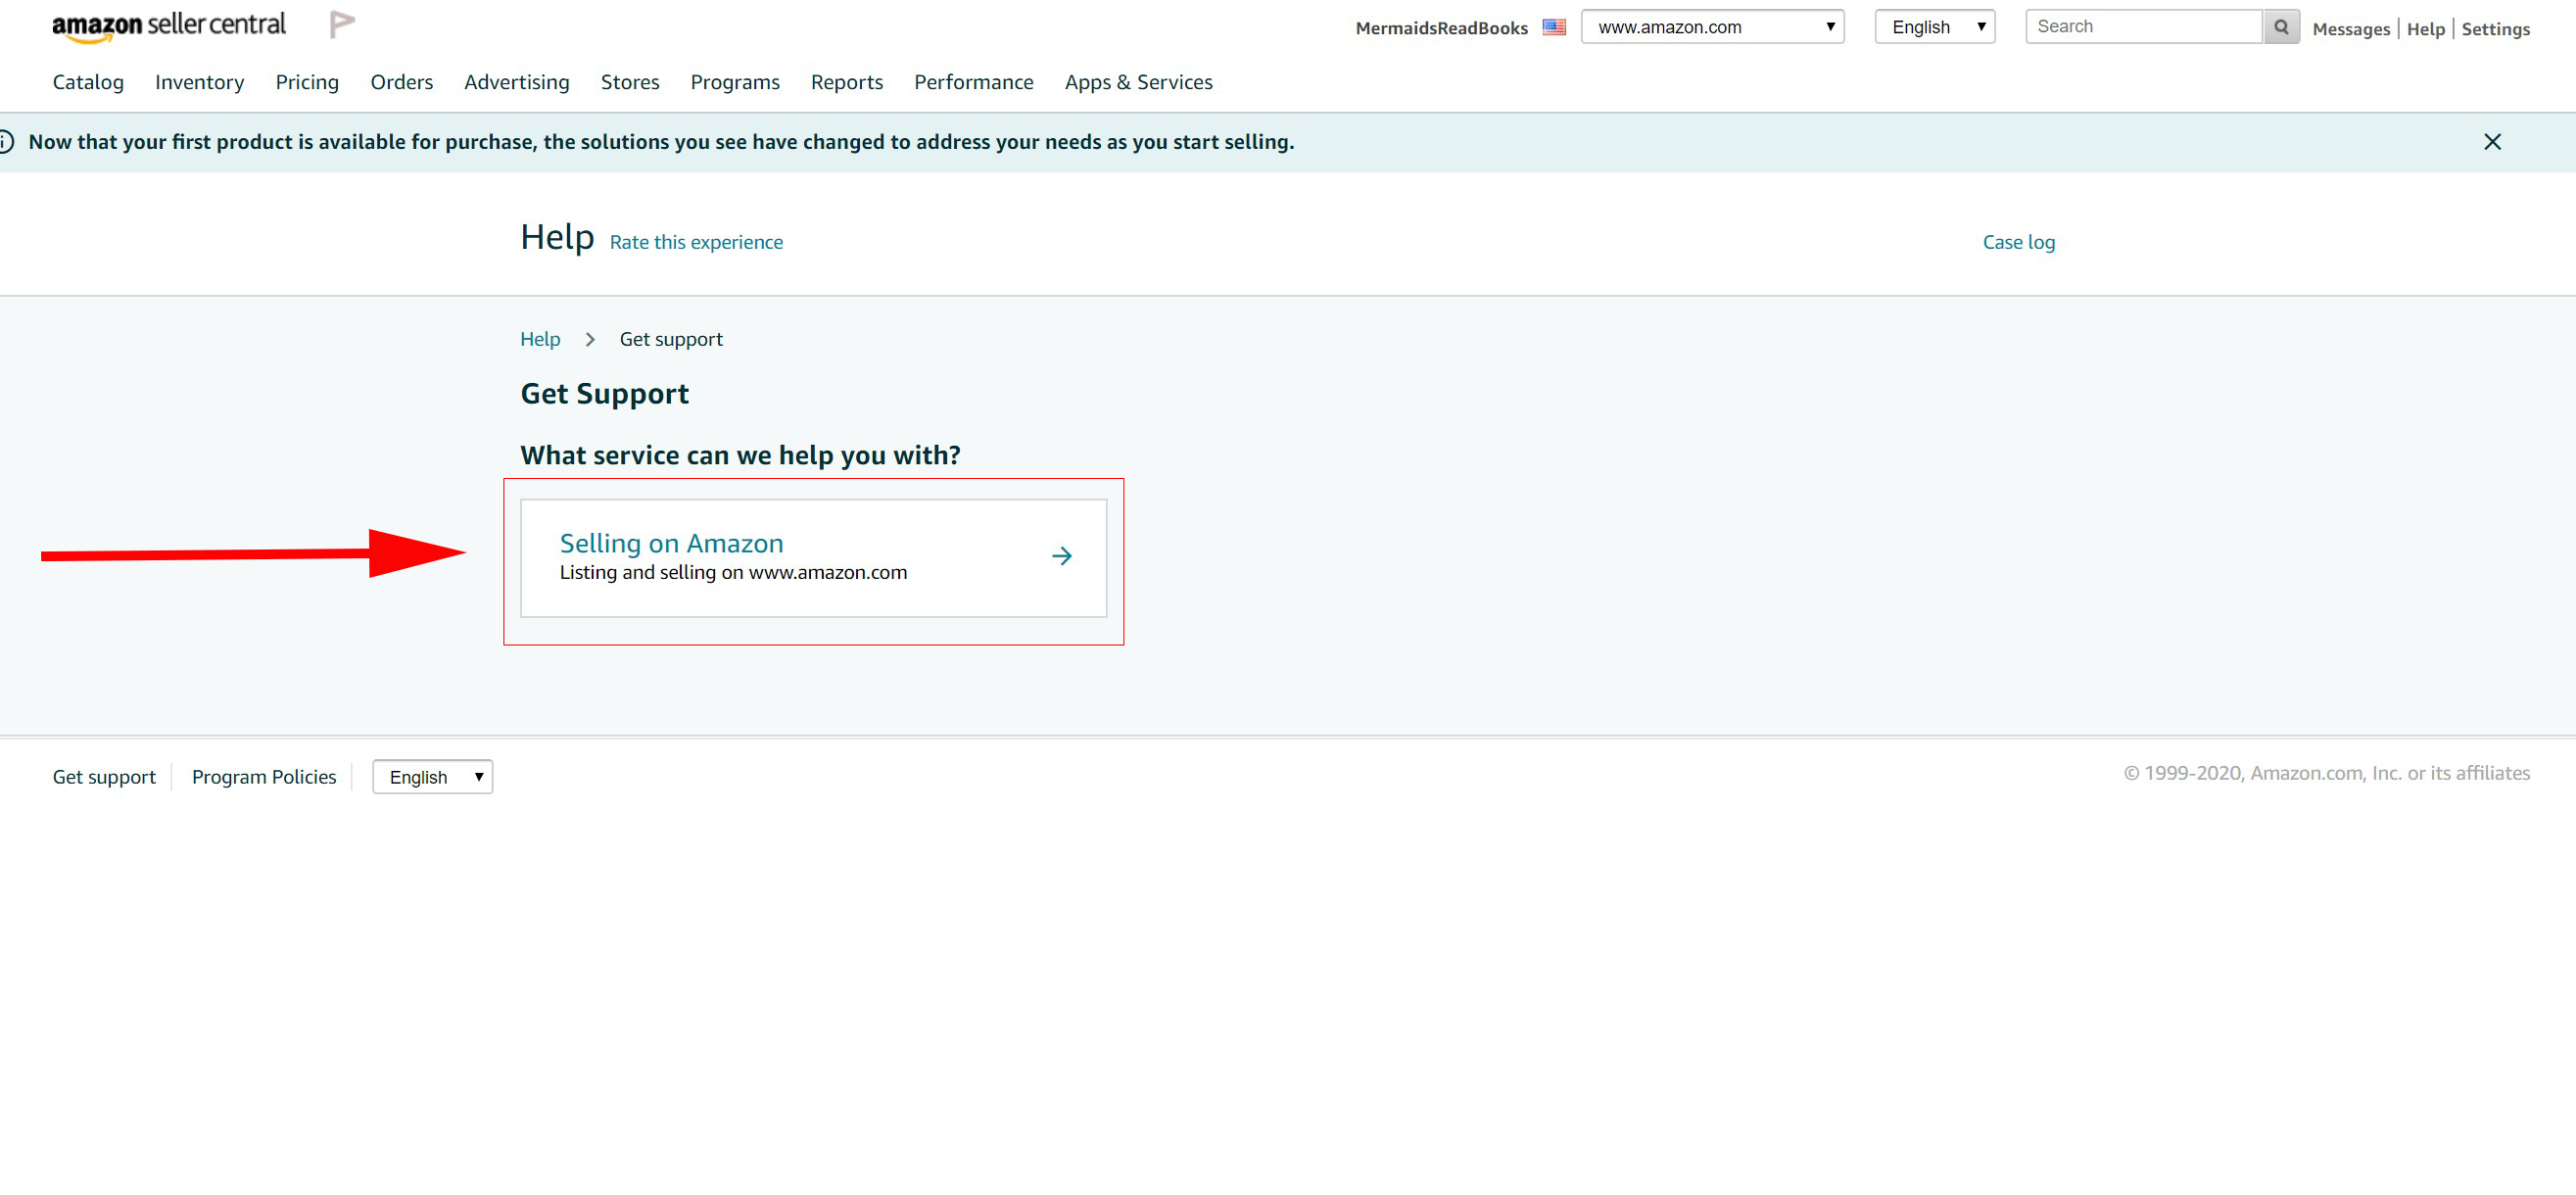Image resolution: width=2576 pixels, height=1195 pixels.
Task: Open the Catalog menu
Action: tap(88, 82)
